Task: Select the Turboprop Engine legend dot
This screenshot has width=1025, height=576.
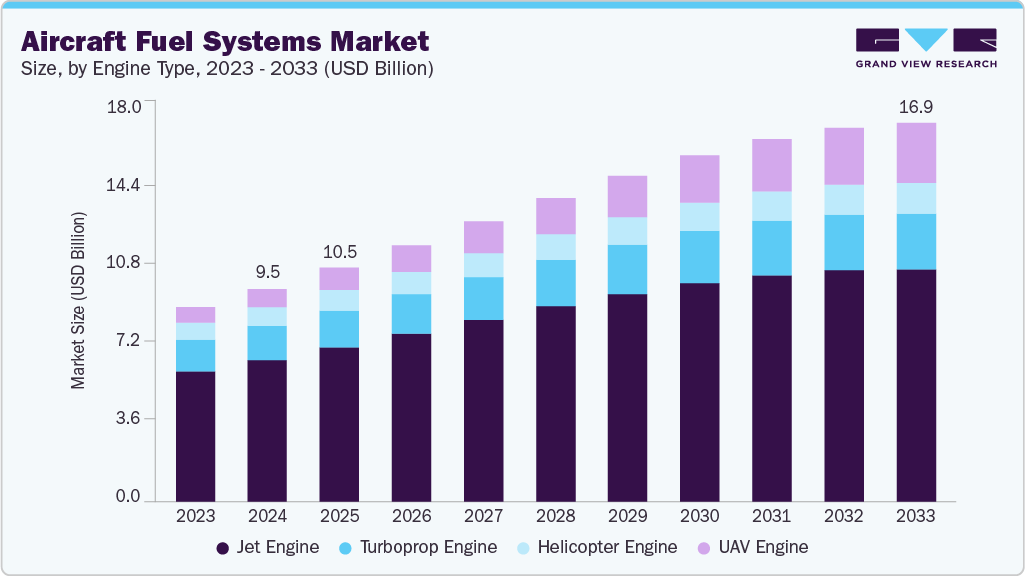Action: click(x=345, y=547)
